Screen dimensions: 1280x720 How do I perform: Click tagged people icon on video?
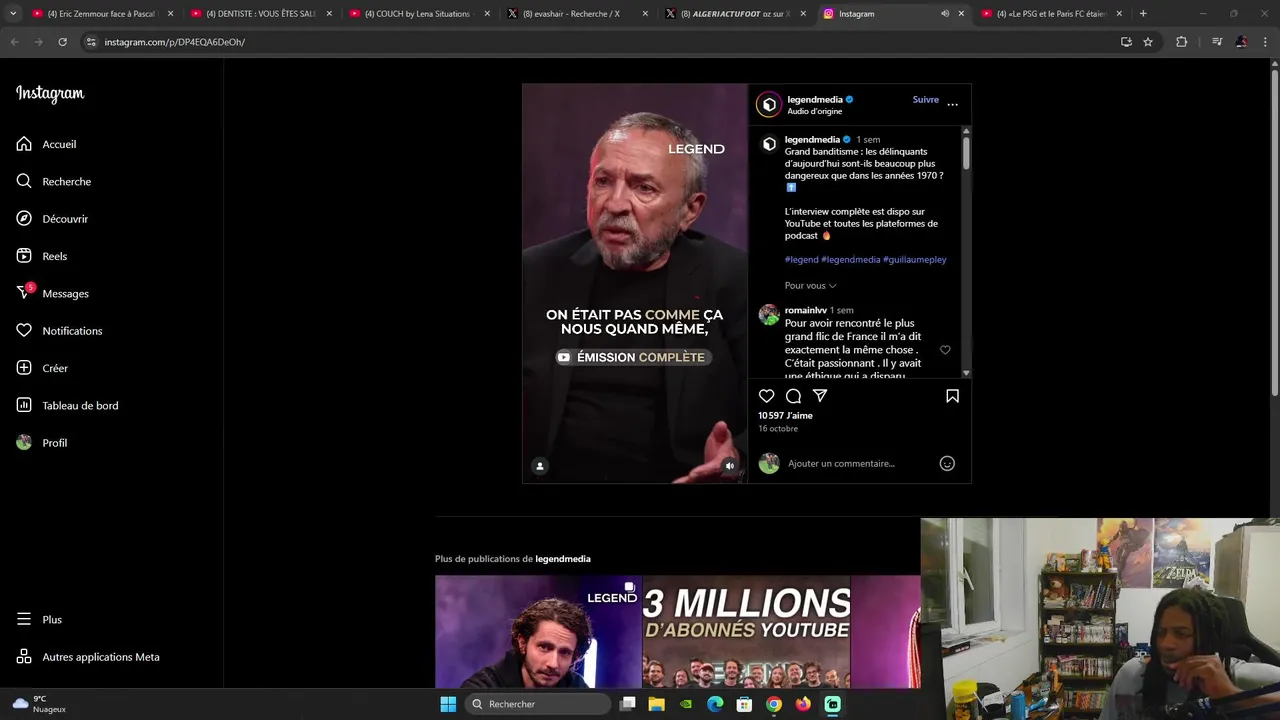tap(540, 466)
